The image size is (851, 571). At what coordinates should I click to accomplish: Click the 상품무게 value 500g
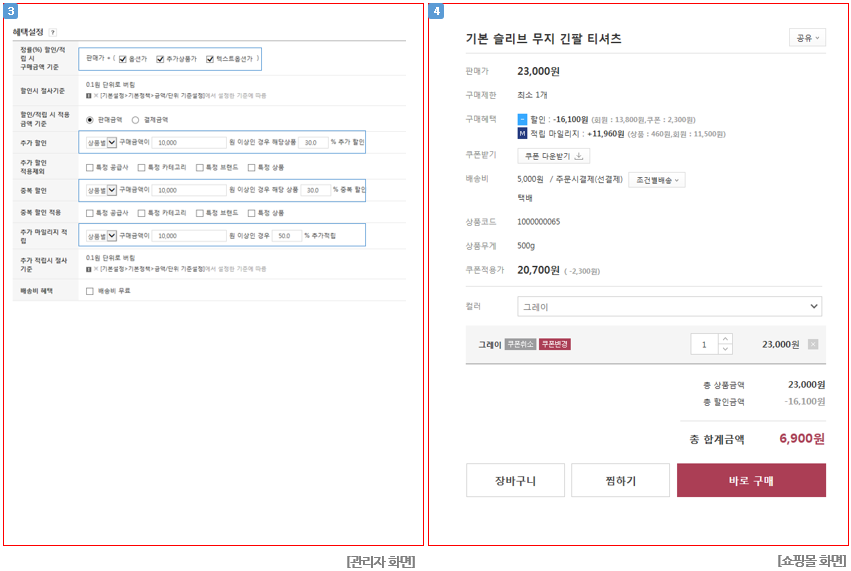coord(526,246)
